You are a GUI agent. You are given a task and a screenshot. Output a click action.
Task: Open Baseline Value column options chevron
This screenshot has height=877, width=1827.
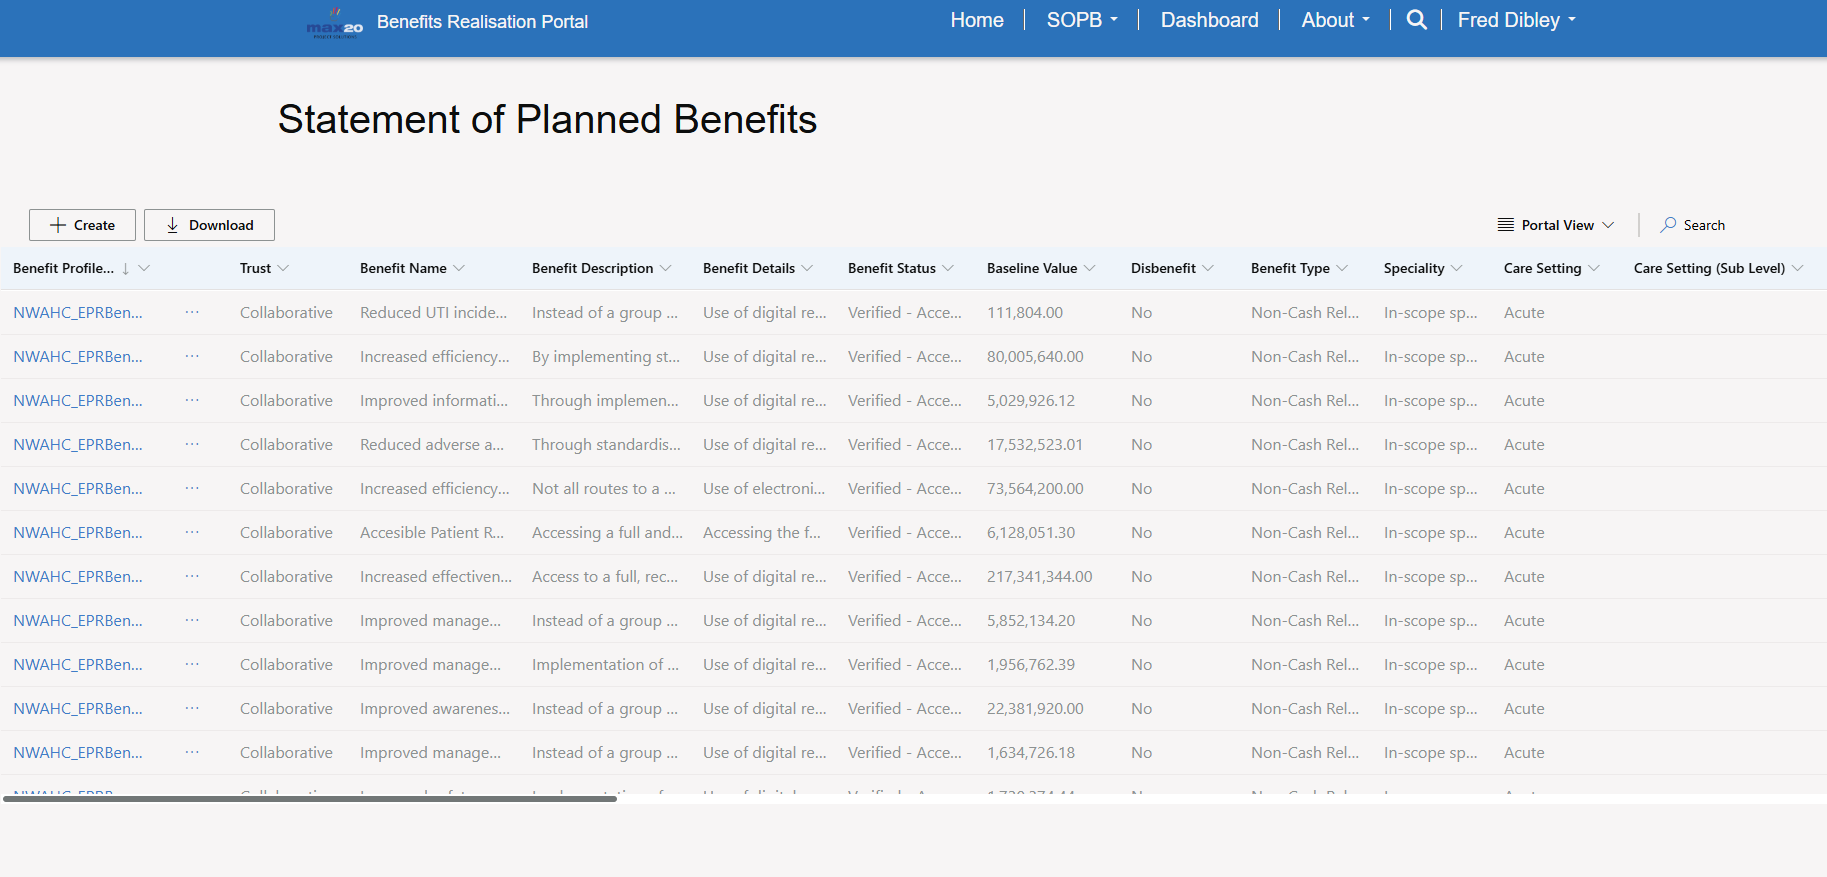(1090, 269)
